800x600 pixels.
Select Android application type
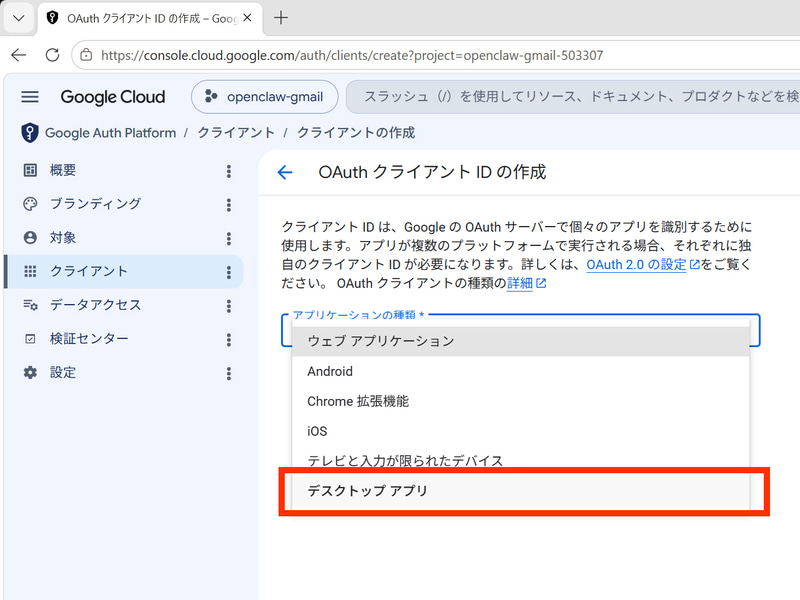520,371
